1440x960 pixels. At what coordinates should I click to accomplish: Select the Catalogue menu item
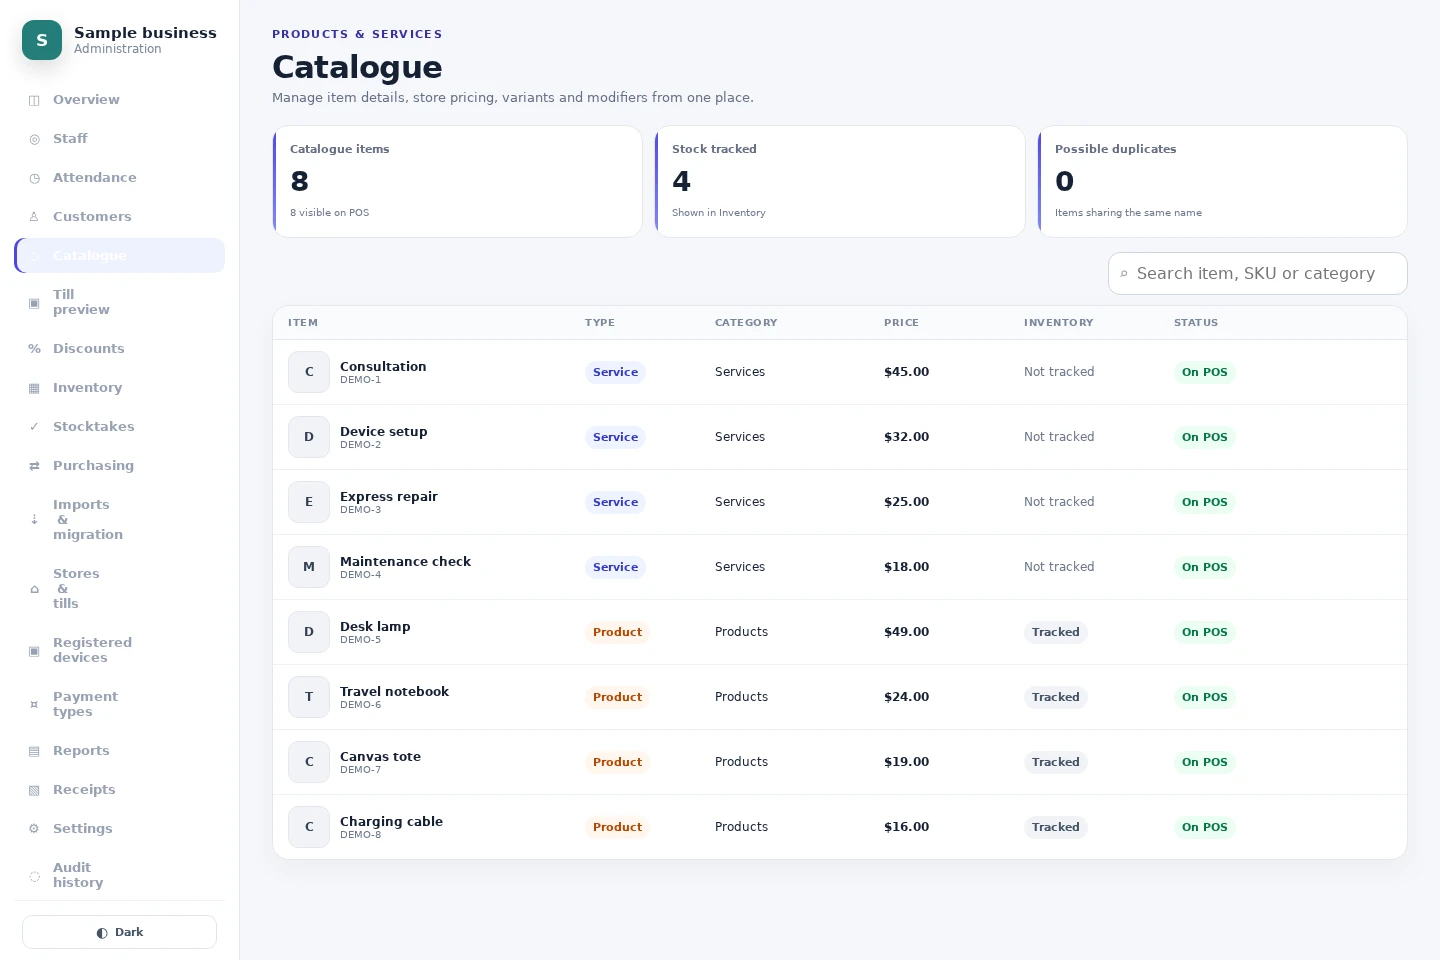[119, 256]
